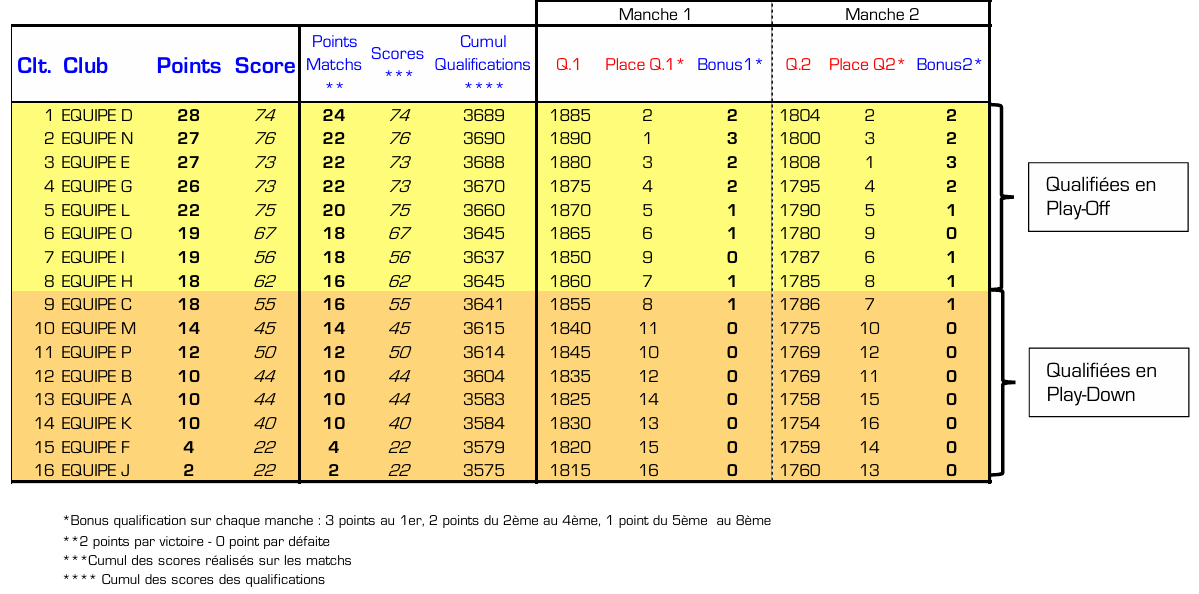Select cumul qualifications value 3583
Screen dimensions: 1199x594
coord(484,400)
